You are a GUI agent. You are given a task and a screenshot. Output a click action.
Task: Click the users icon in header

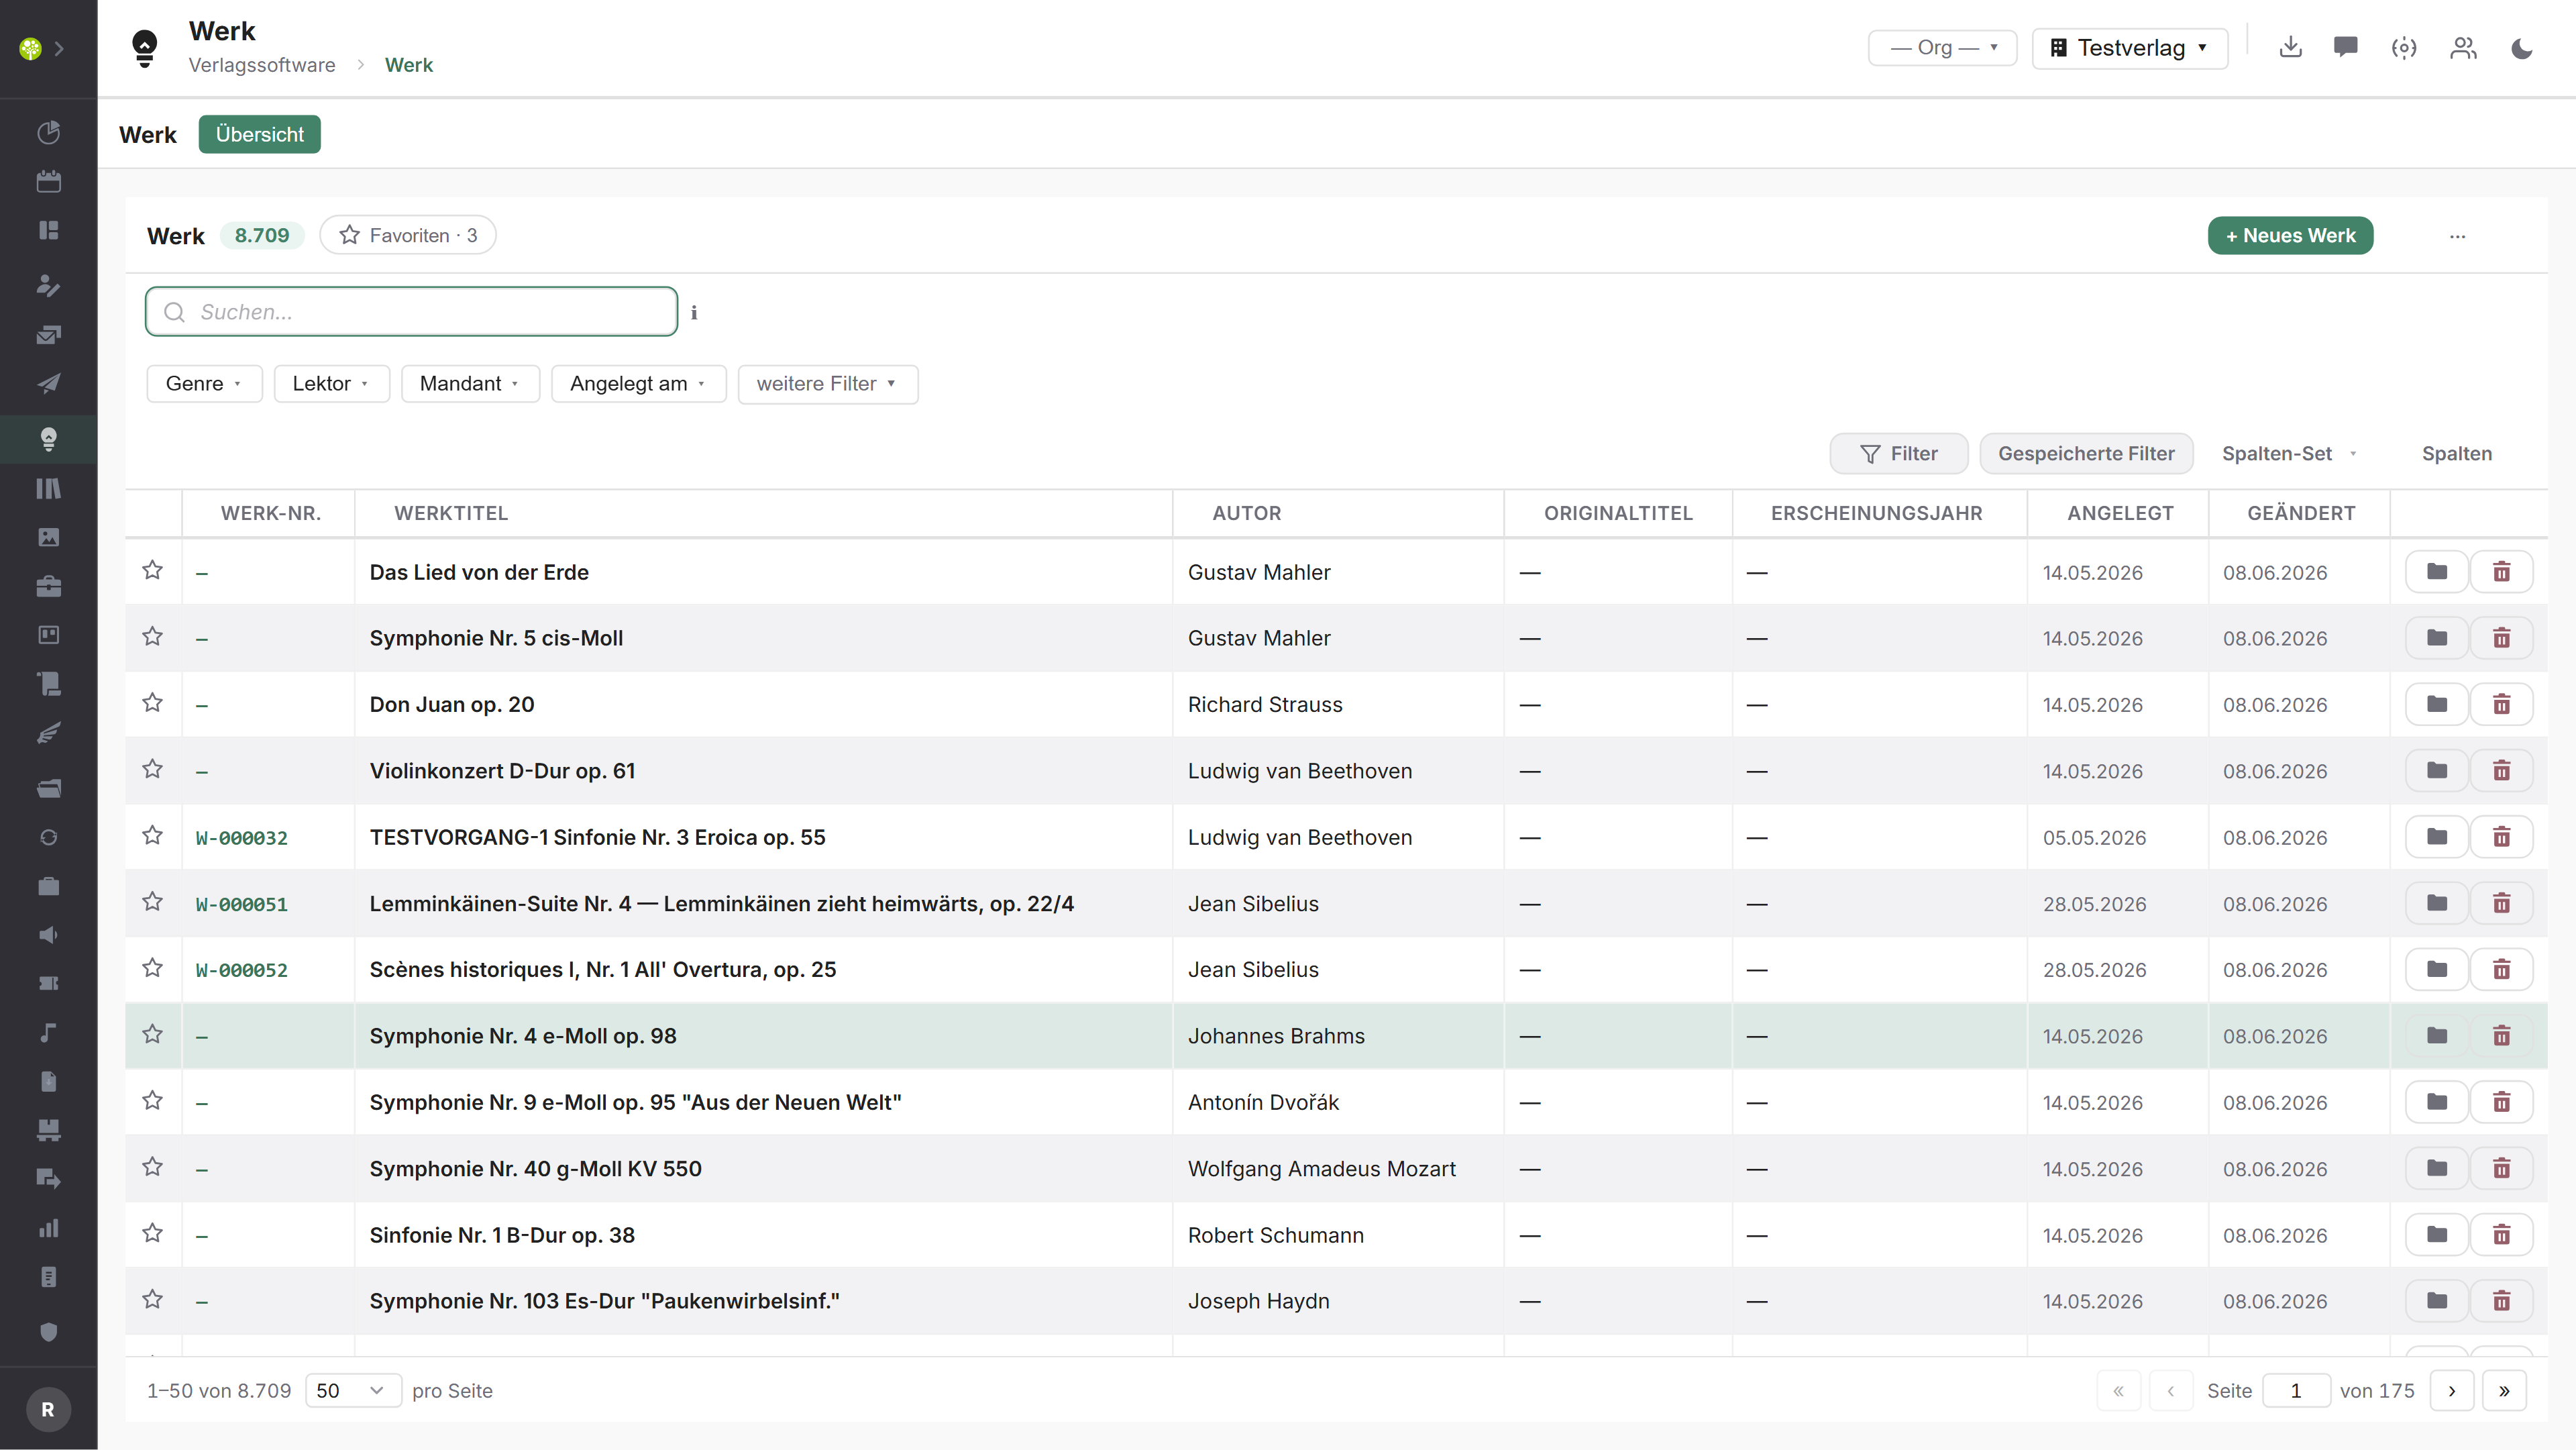coord(2463,48)
